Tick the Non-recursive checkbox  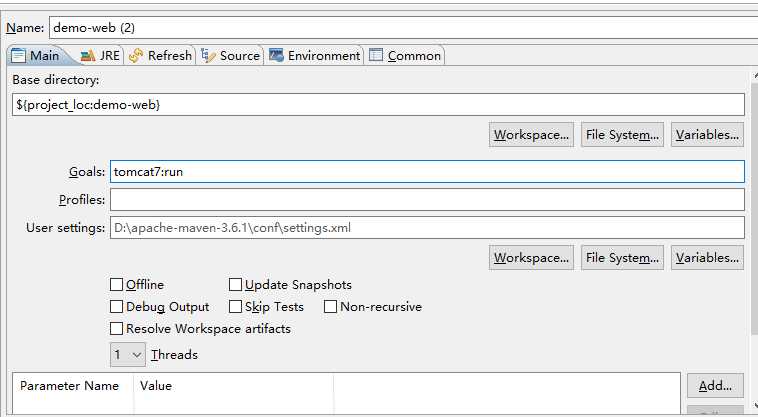[331, 307]
